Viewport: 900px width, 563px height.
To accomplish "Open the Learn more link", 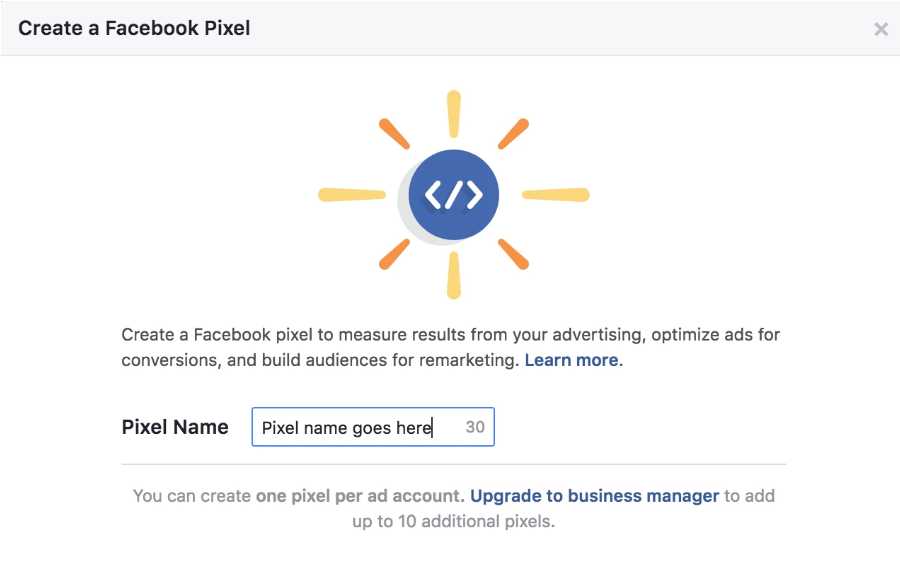I will (571, 360).
